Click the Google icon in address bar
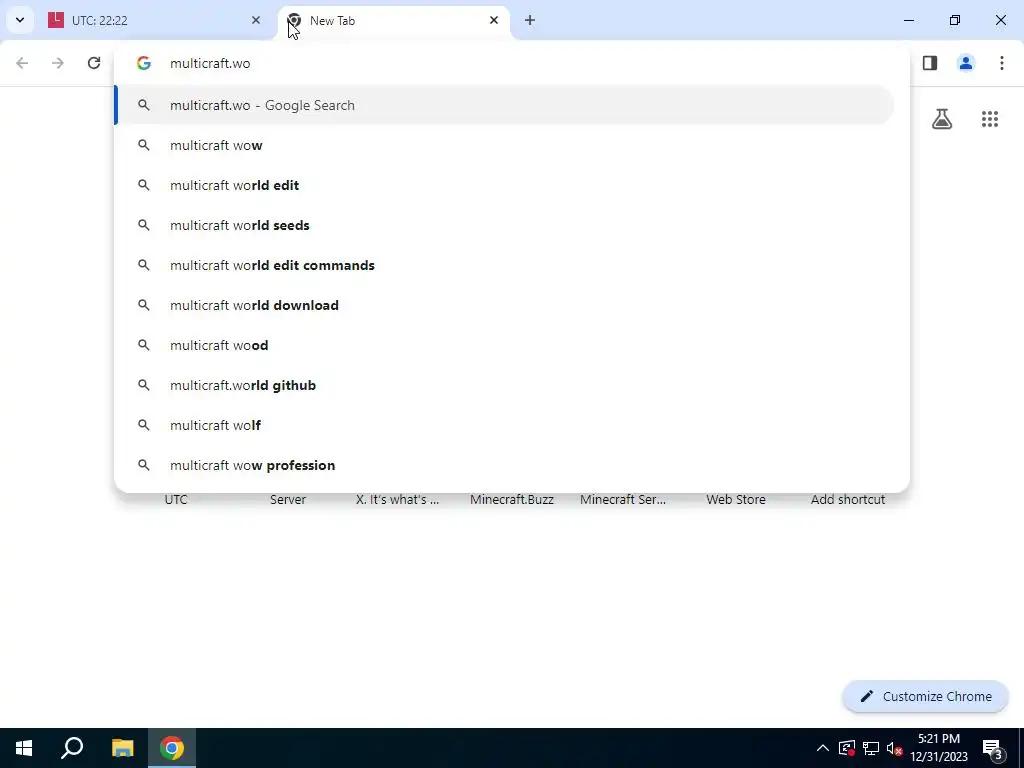Screen dimensions: 1024x768 (144, 63)
